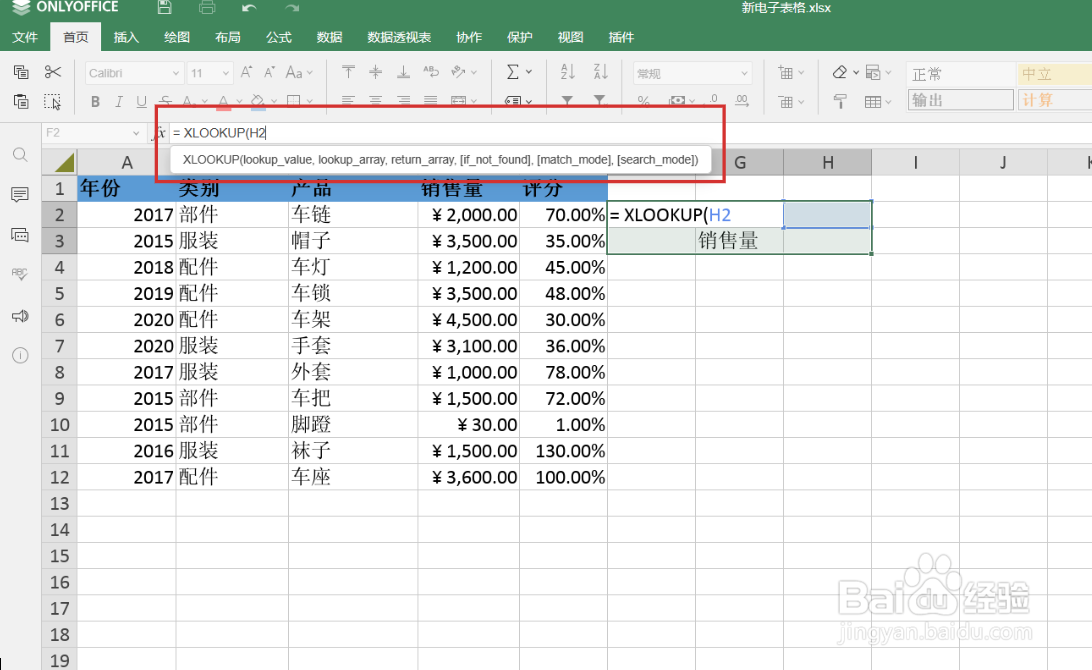This screenshot has height=670, width=1092.
Task: Open the font color picker
Action: point(224,99)
